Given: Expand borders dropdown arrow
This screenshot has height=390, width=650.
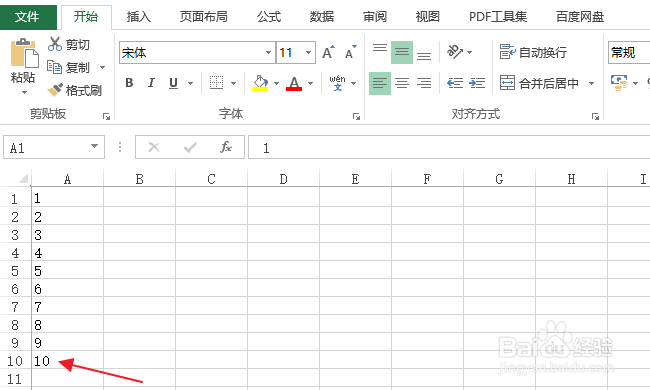Looking at the screenshot, I should tap(233, 83).
